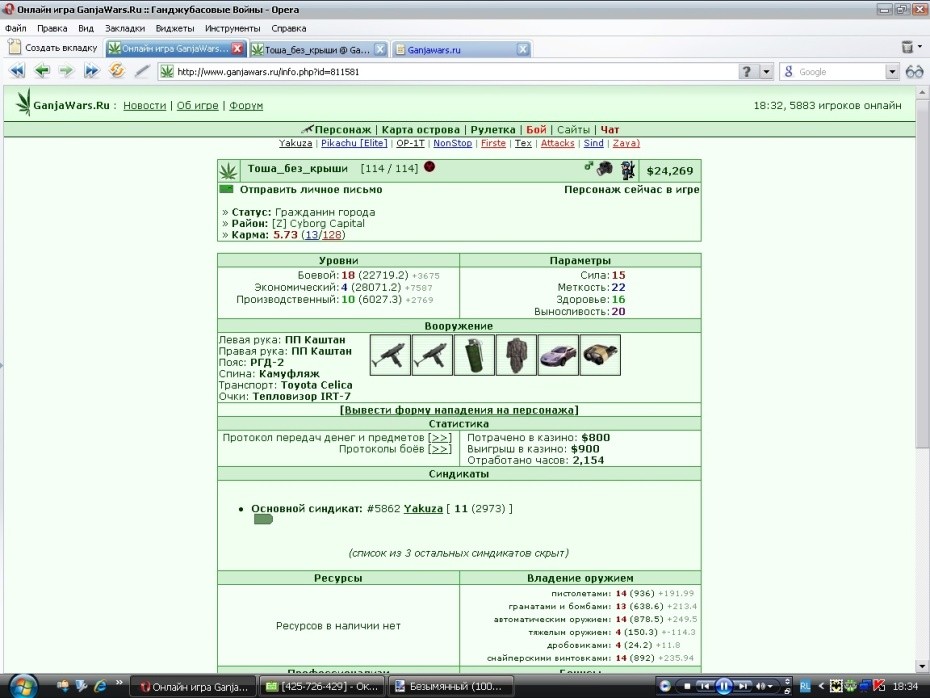
Task: Open the Закладки menu
Action: tap(125, 28)
